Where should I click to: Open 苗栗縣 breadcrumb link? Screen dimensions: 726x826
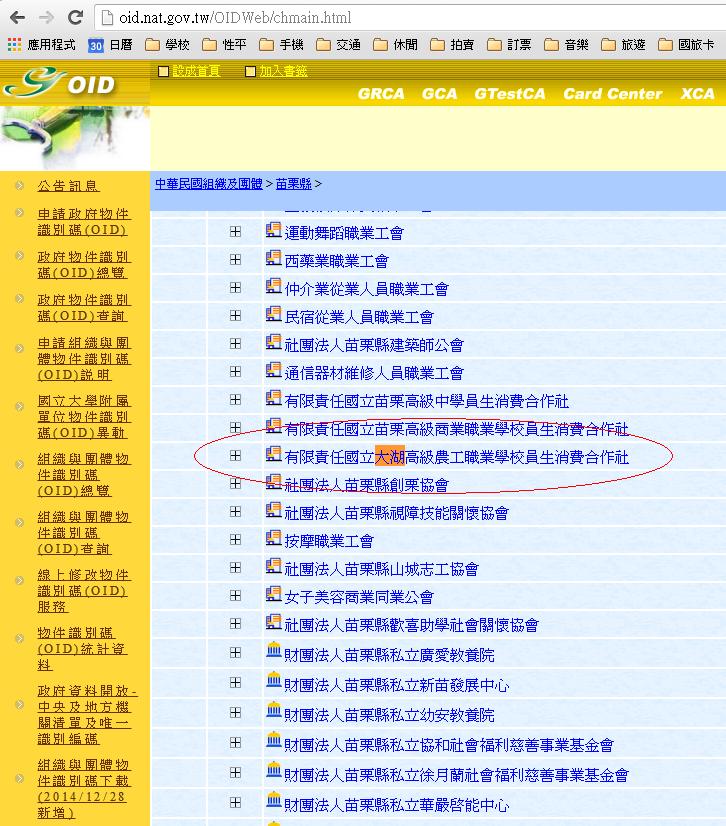coord(293,184)
